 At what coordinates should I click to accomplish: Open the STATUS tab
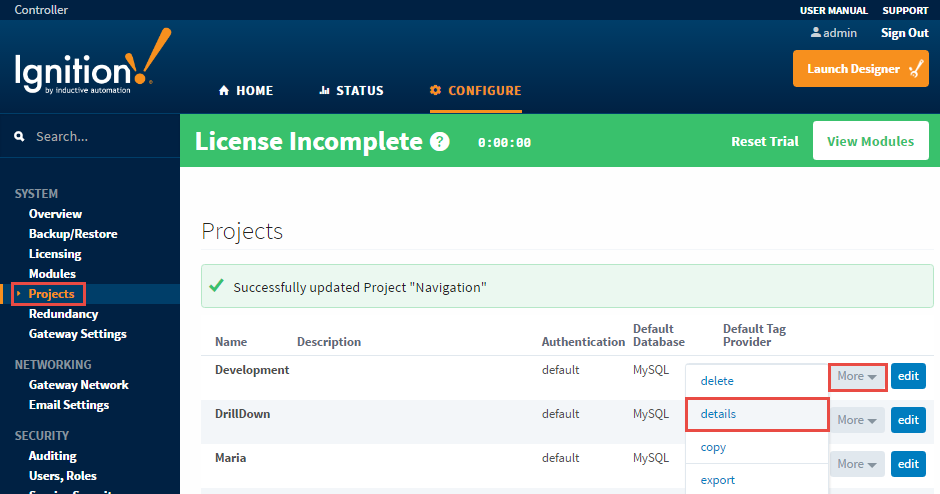351,91
